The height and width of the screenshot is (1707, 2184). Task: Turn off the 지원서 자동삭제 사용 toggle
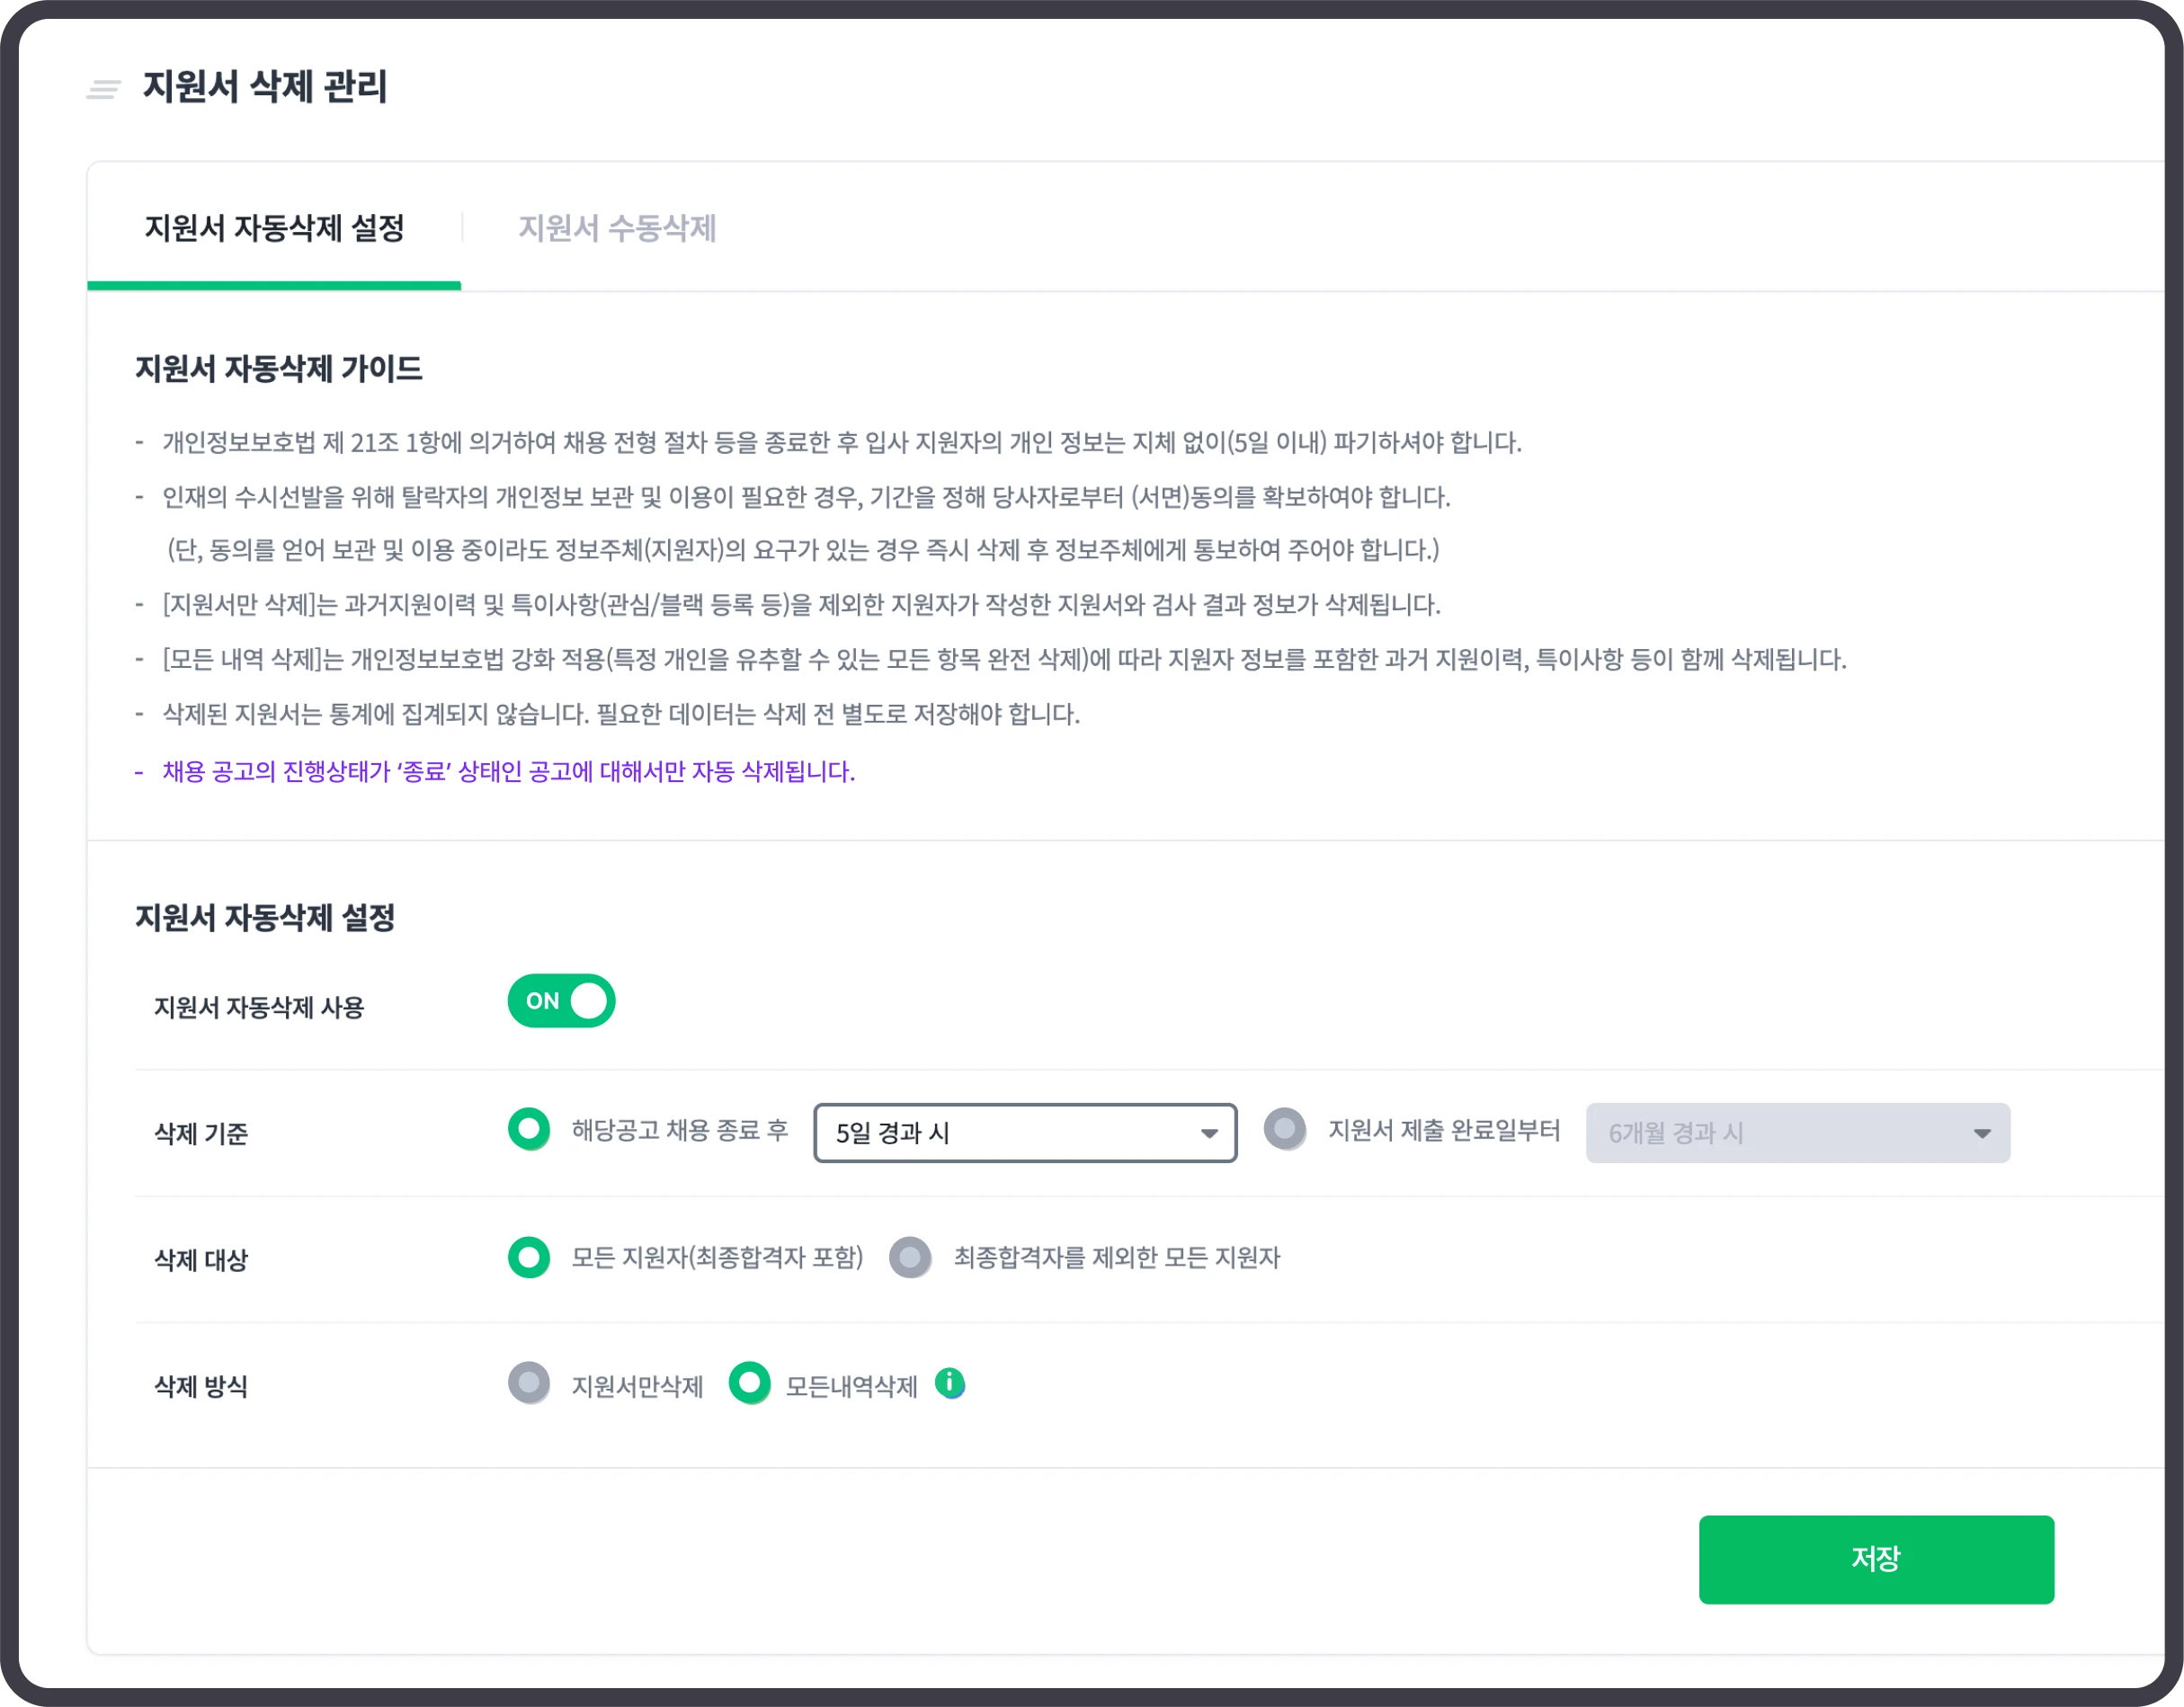(562, 1001)
